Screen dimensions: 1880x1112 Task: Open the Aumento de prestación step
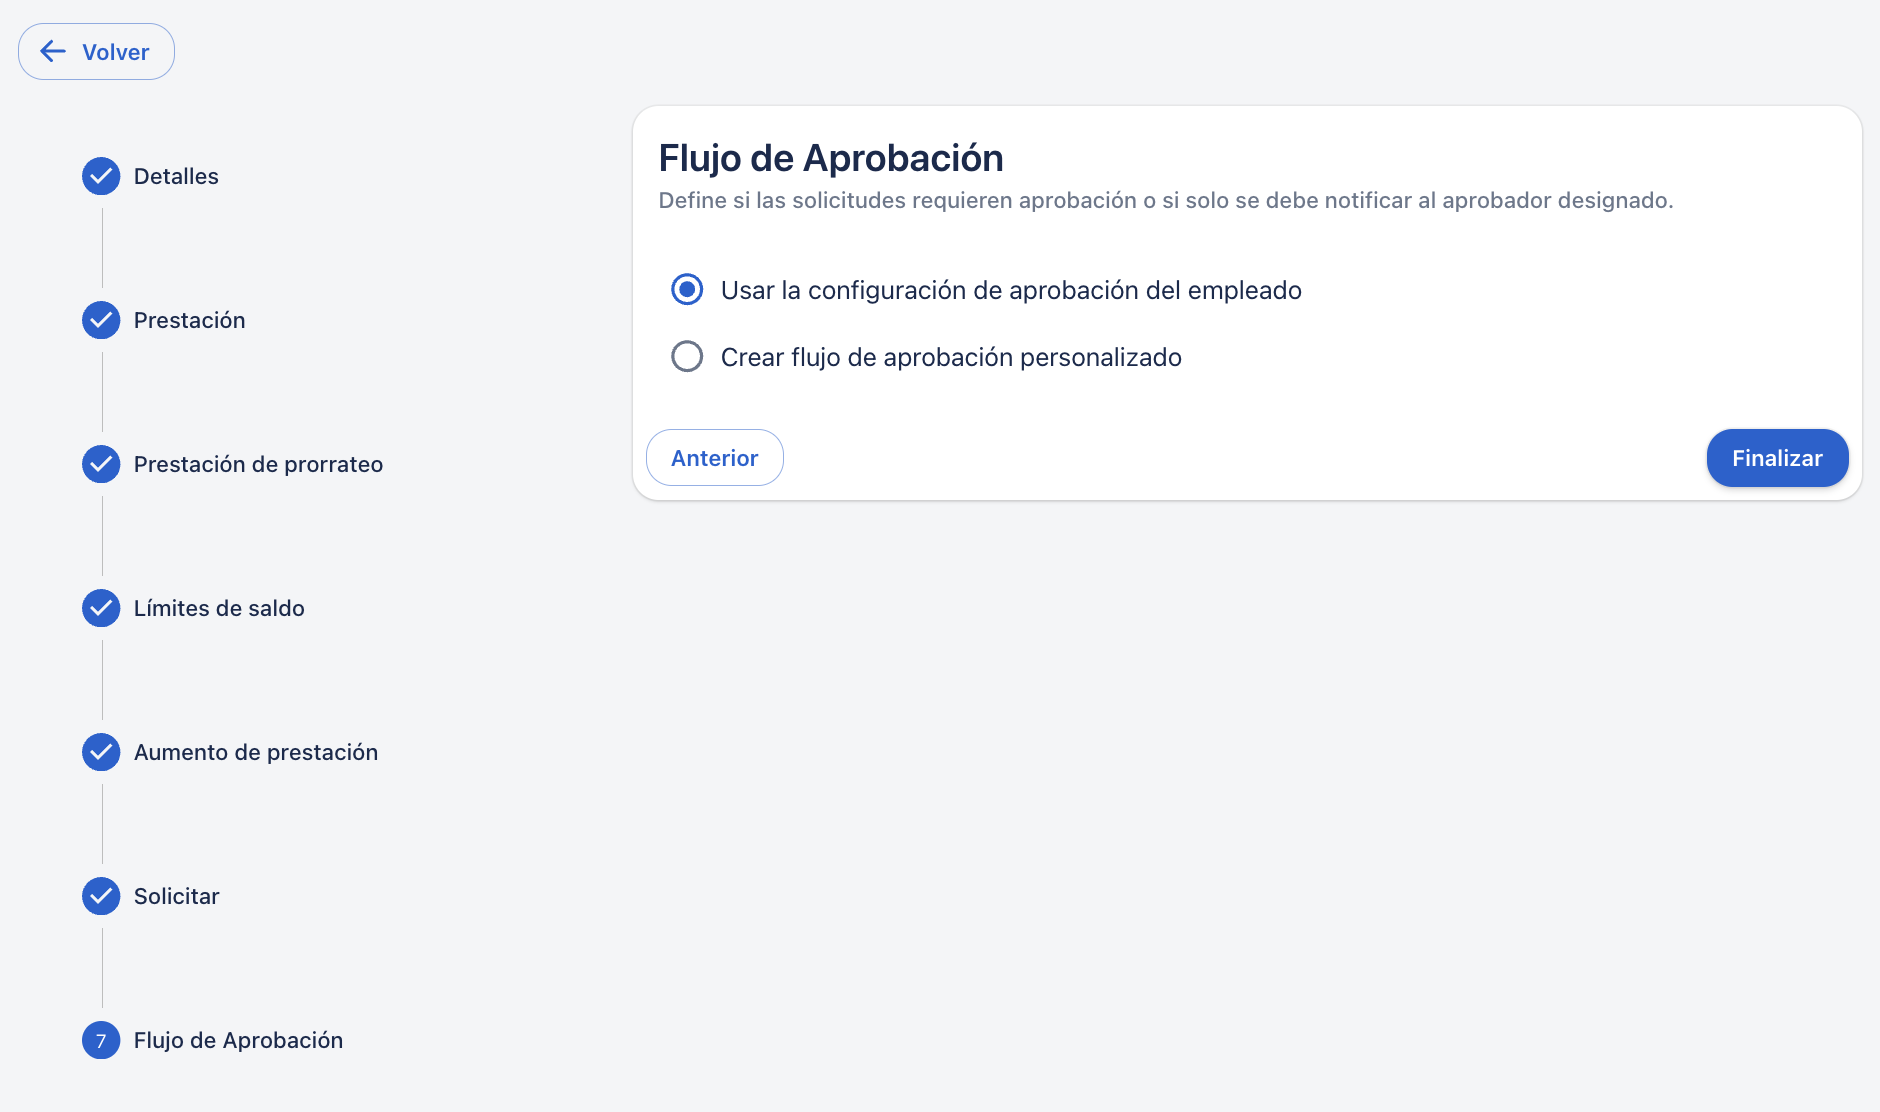click(x=256, y=752)
